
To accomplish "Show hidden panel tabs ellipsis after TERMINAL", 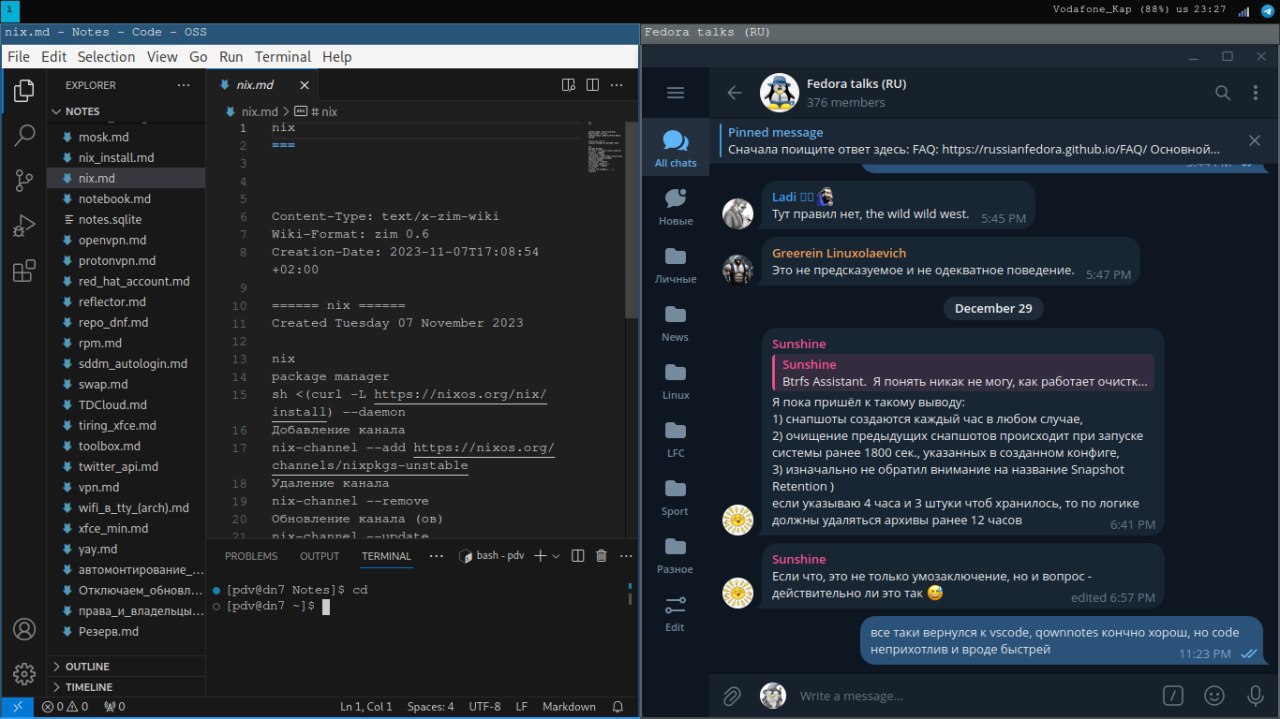I will tap(434, 556).
